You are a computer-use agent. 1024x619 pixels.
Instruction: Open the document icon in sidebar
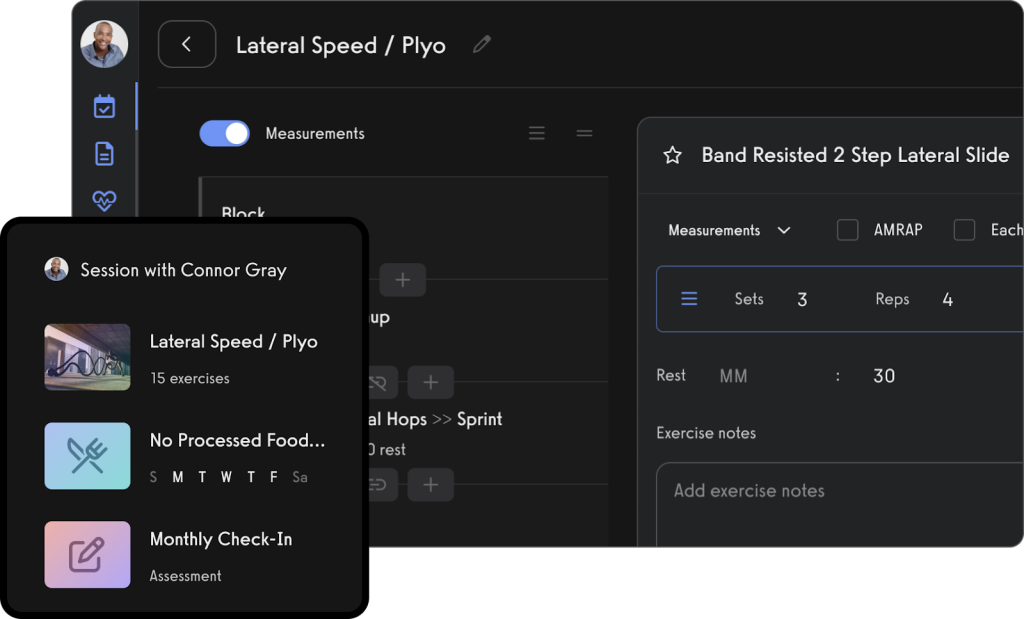pyautogui.click(x=104, y=153)
